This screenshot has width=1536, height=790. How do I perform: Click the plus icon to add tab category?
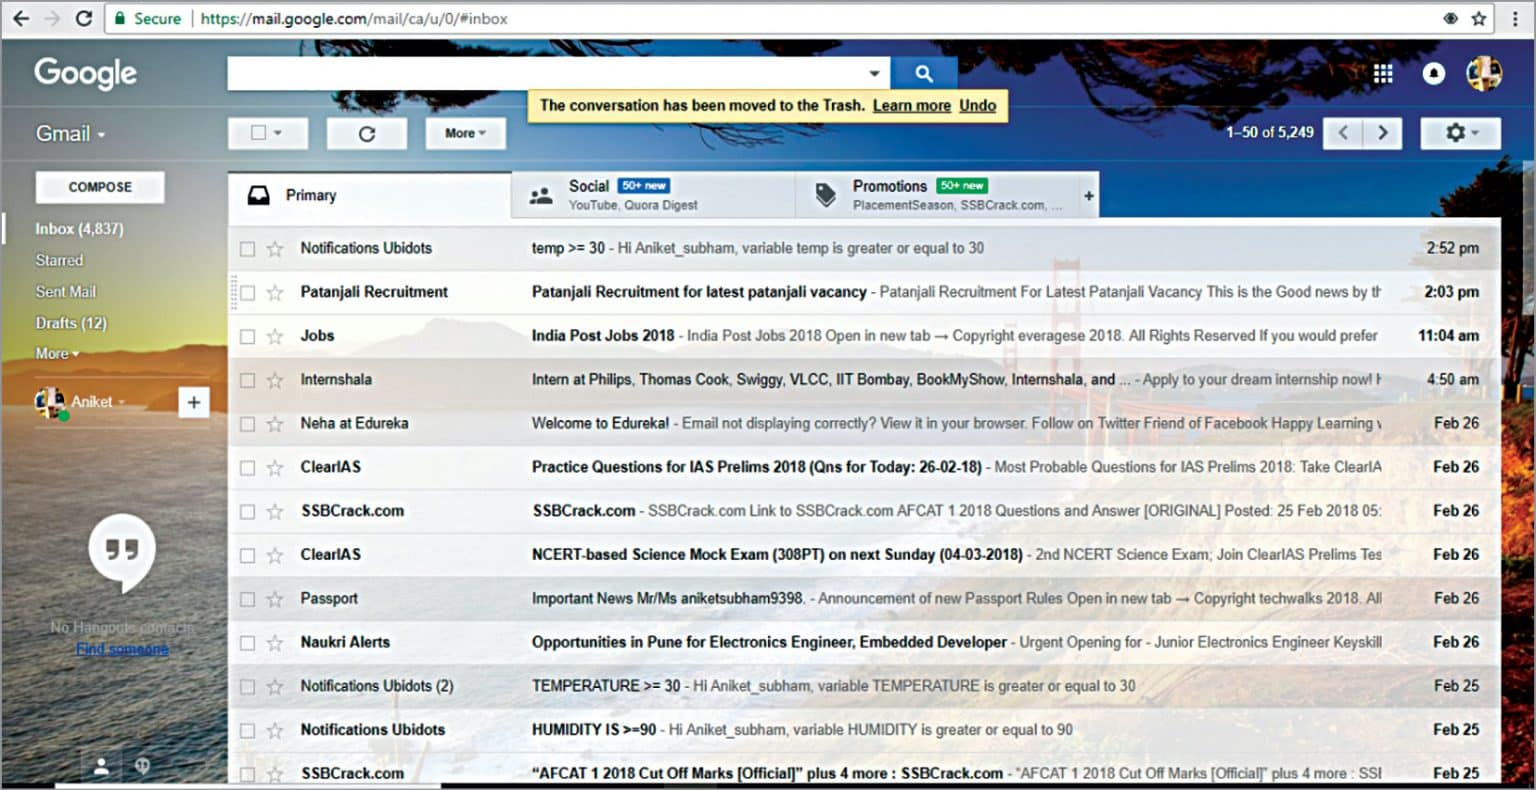(1088, 196)
